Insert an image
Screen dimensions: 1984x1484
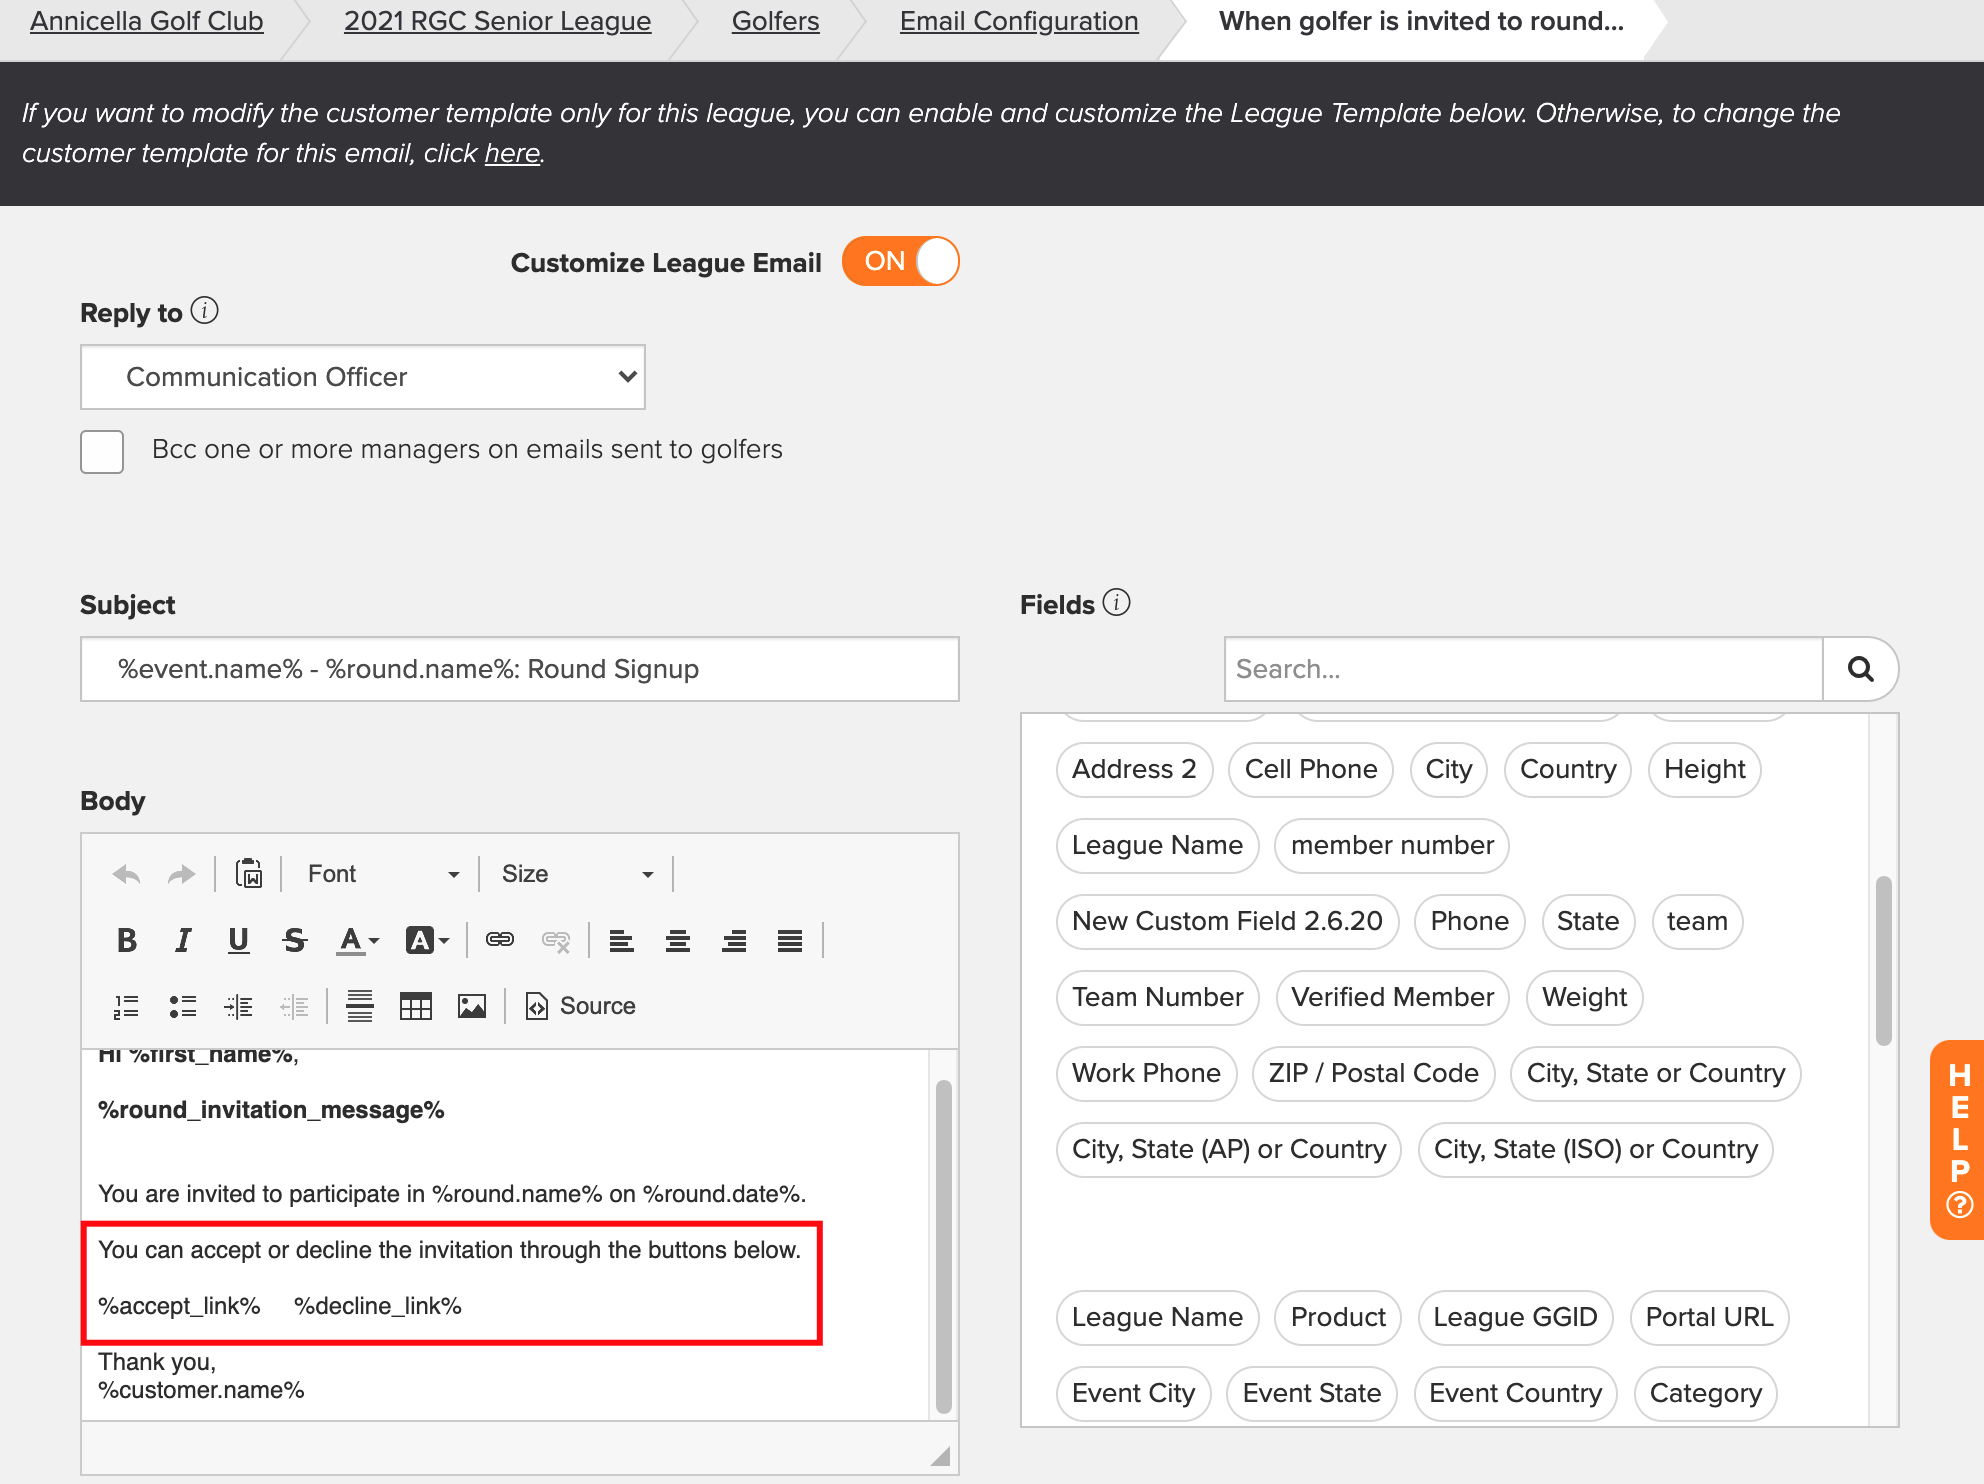tap(472, 1006)
